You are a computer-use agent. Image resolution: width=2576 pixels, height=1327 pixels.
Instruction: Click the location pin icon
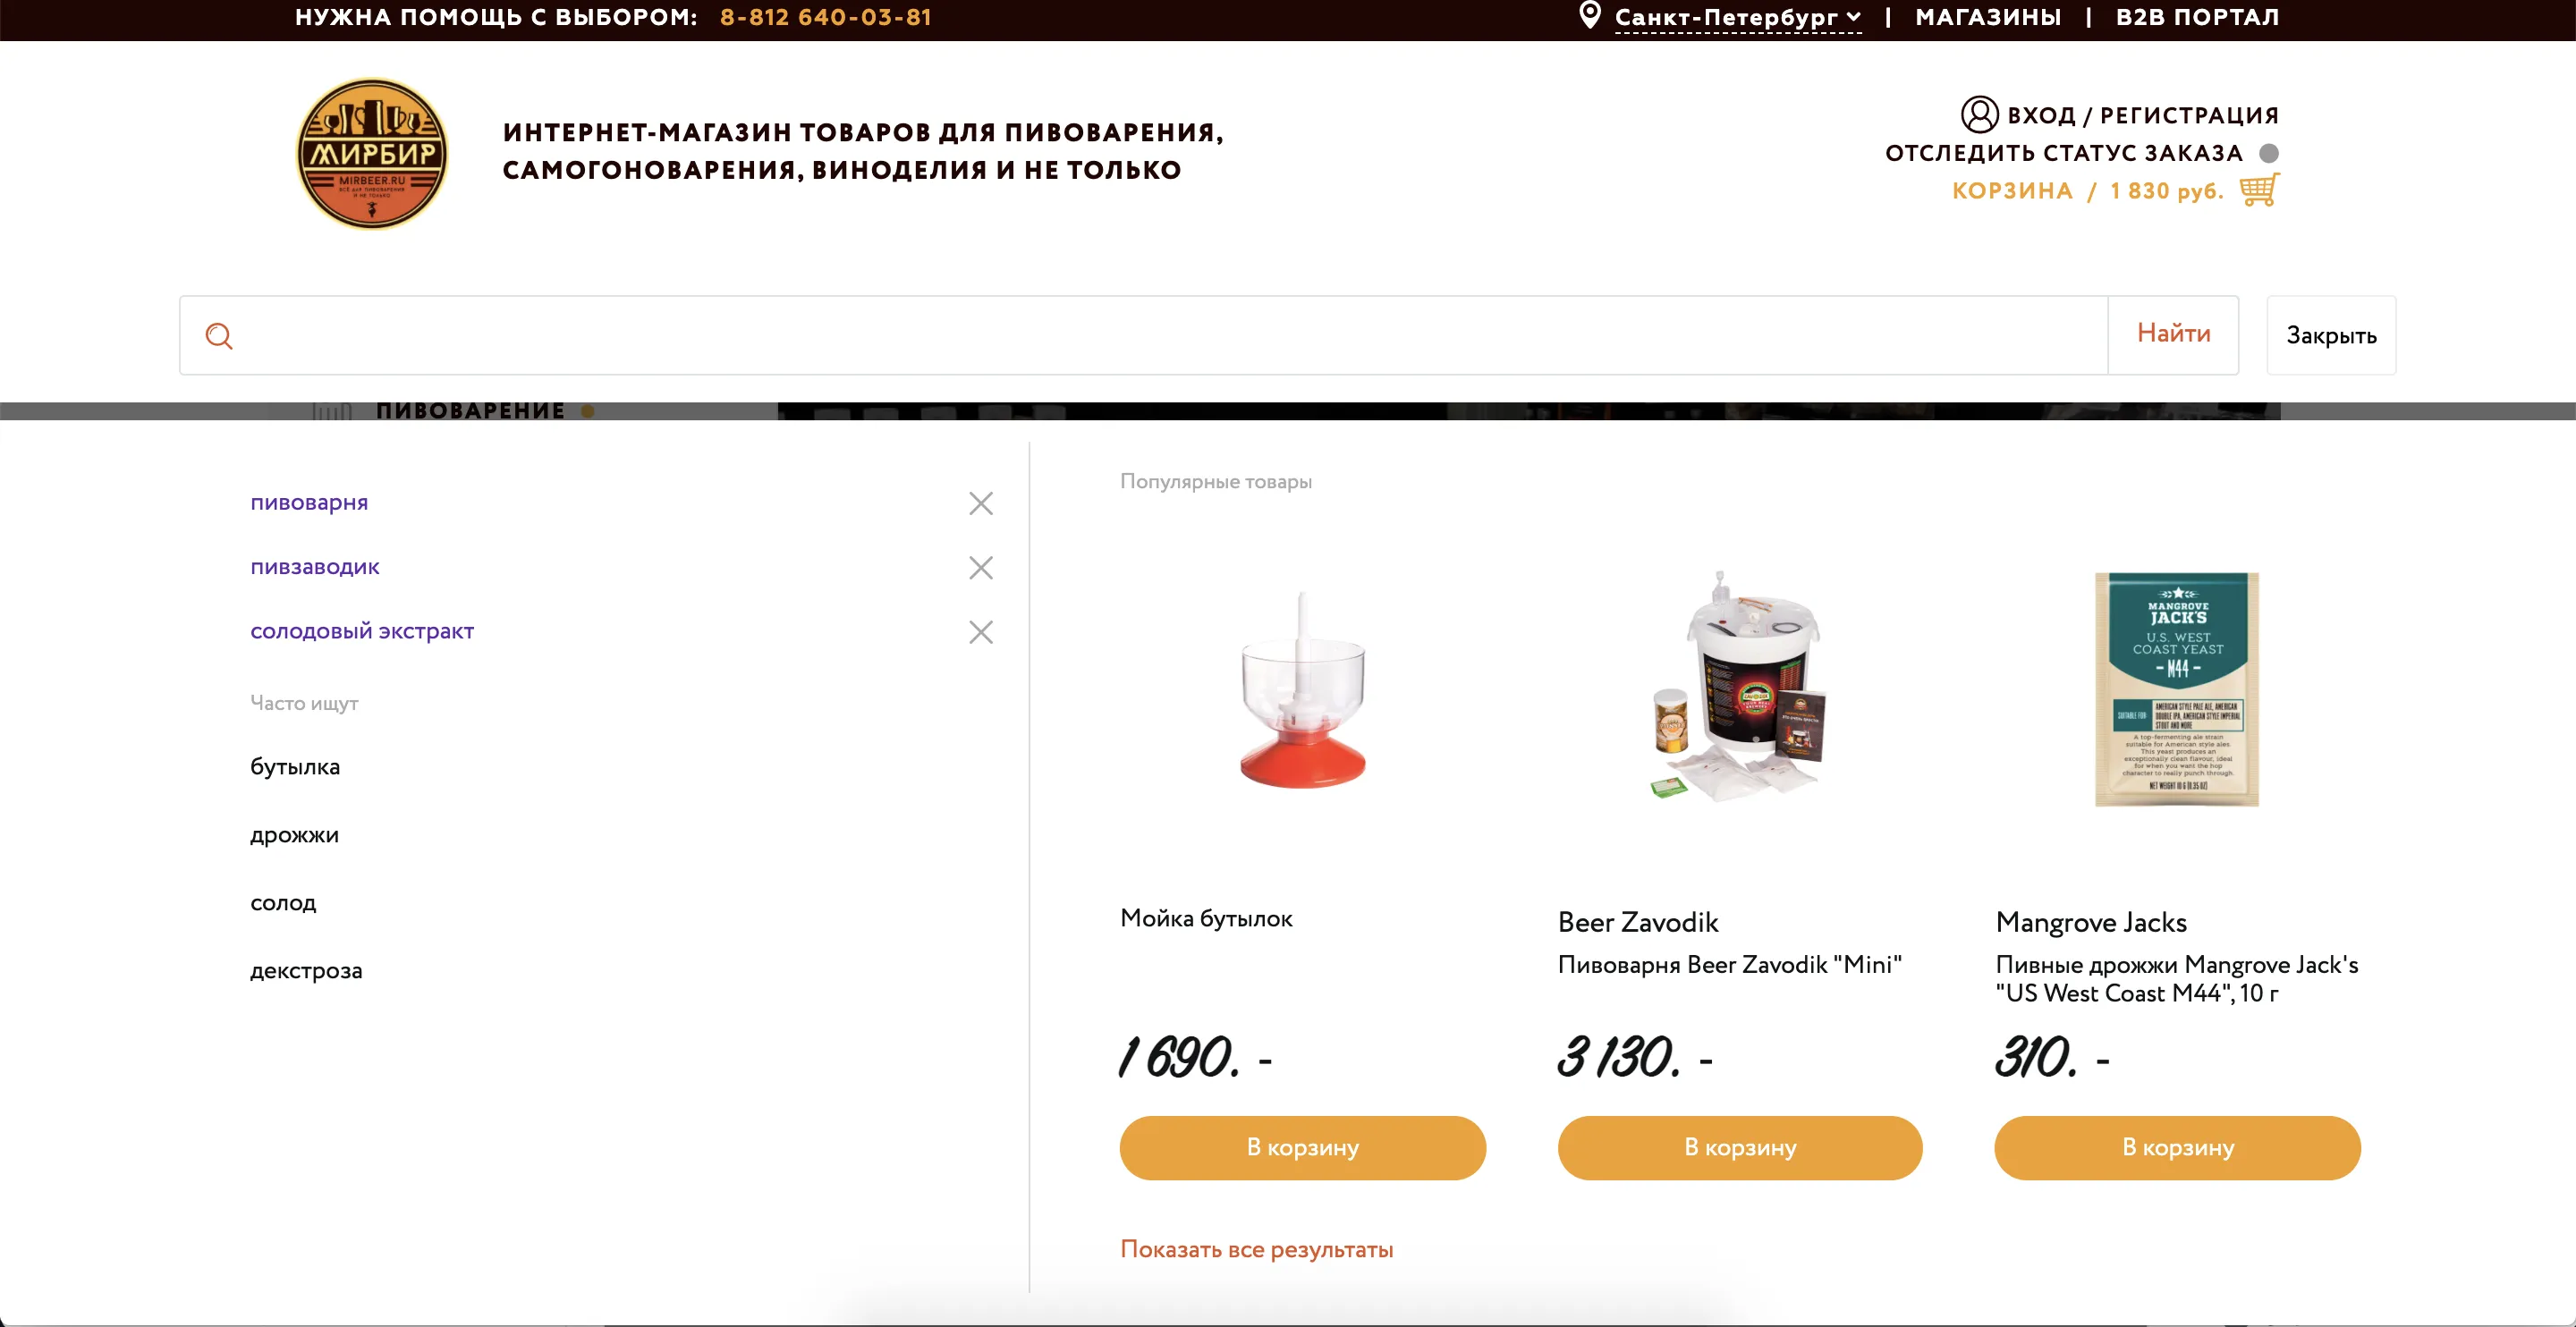1591,15
